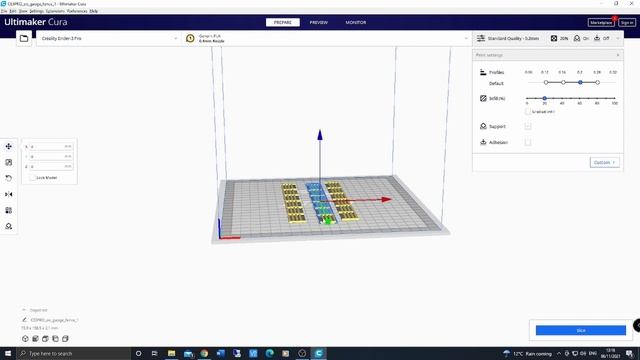Click the top view cube icon
The height and width of the screenshot is (360, 640).
click(x=45, y=339)
